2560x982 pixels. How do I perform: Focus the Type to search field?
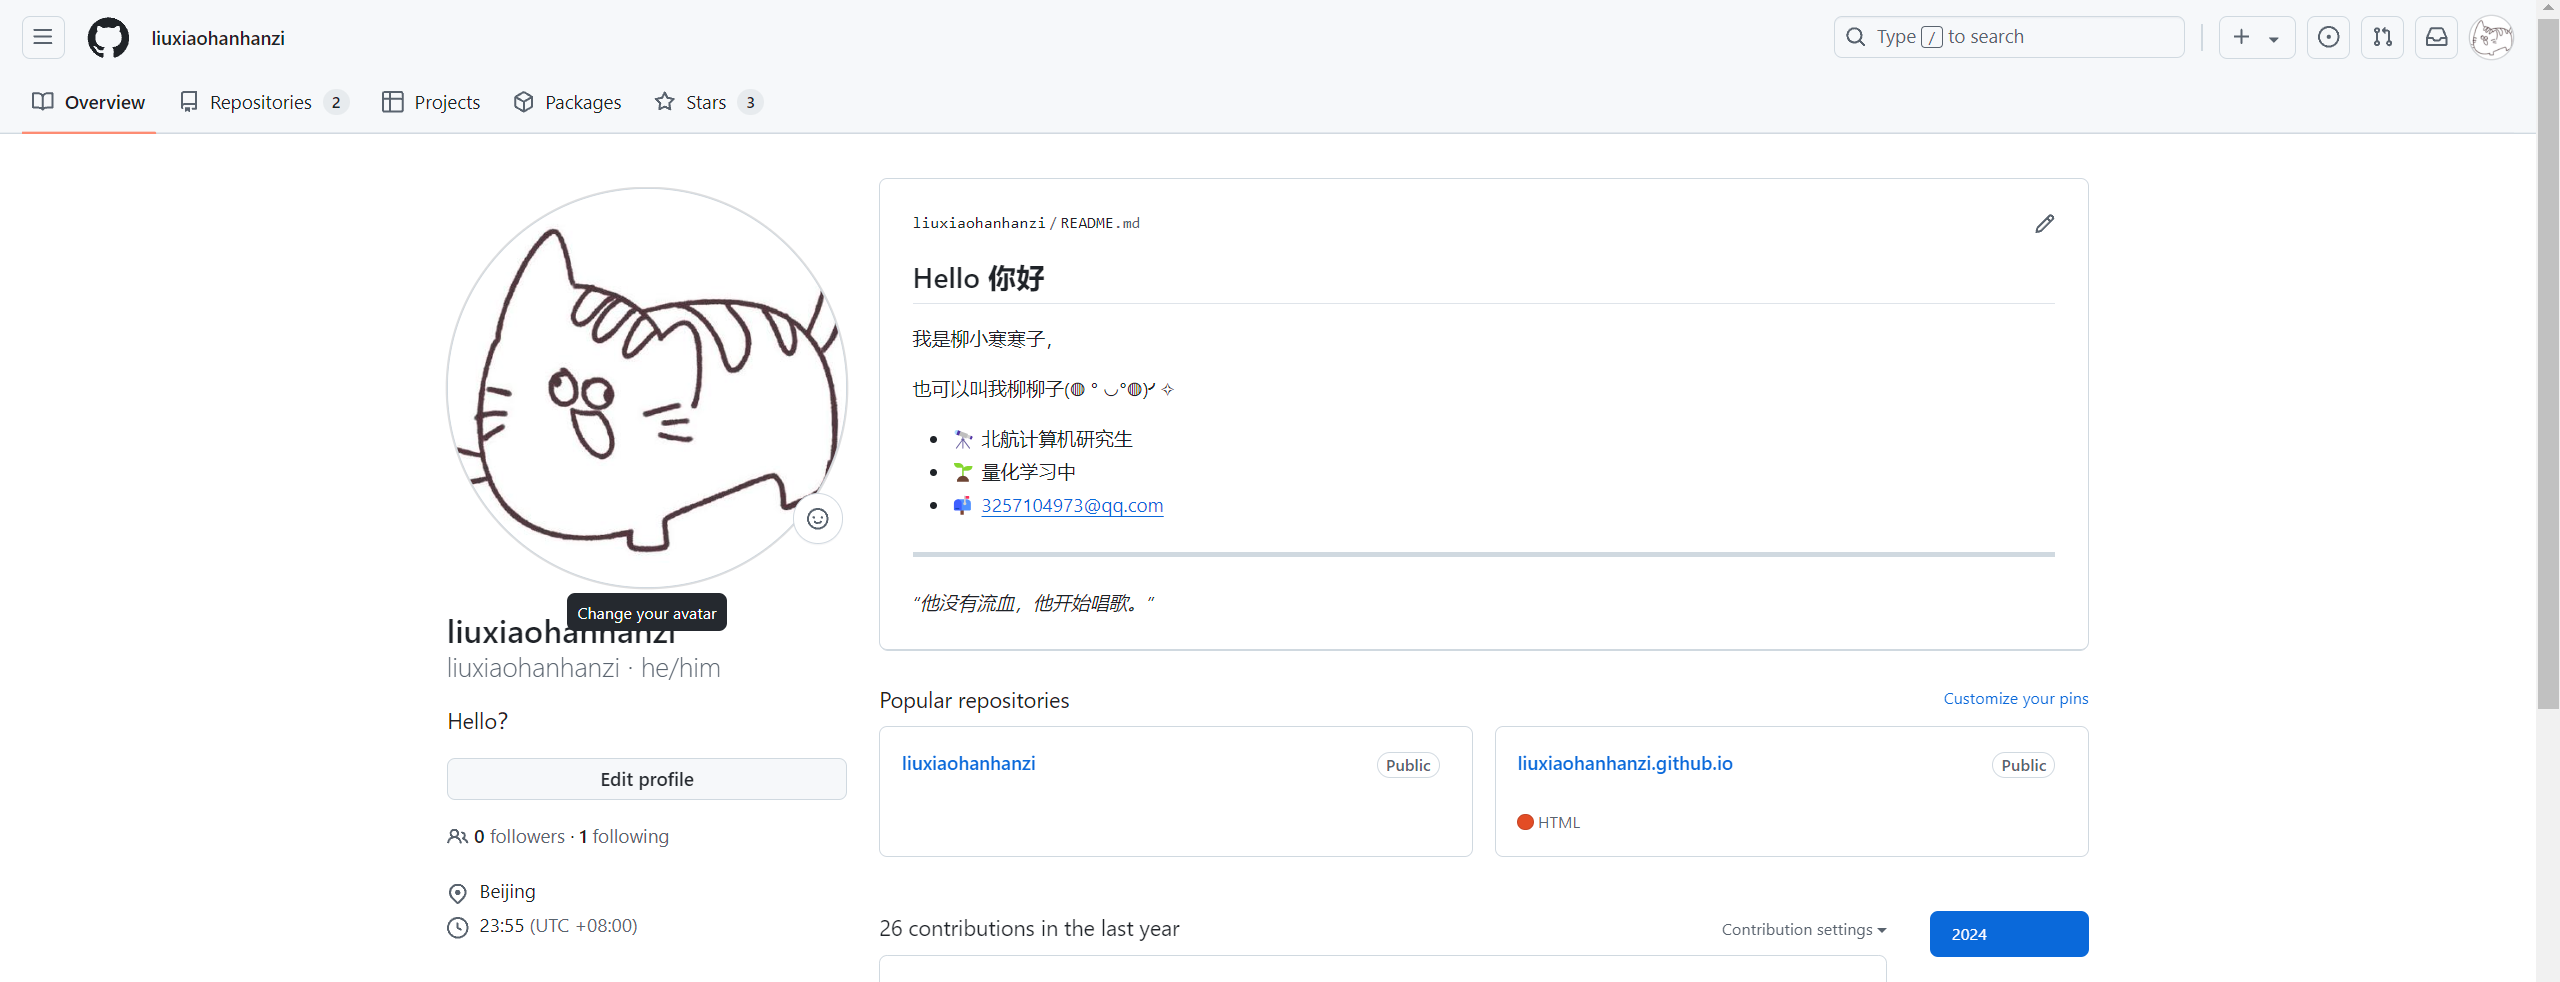(2008, 38)
